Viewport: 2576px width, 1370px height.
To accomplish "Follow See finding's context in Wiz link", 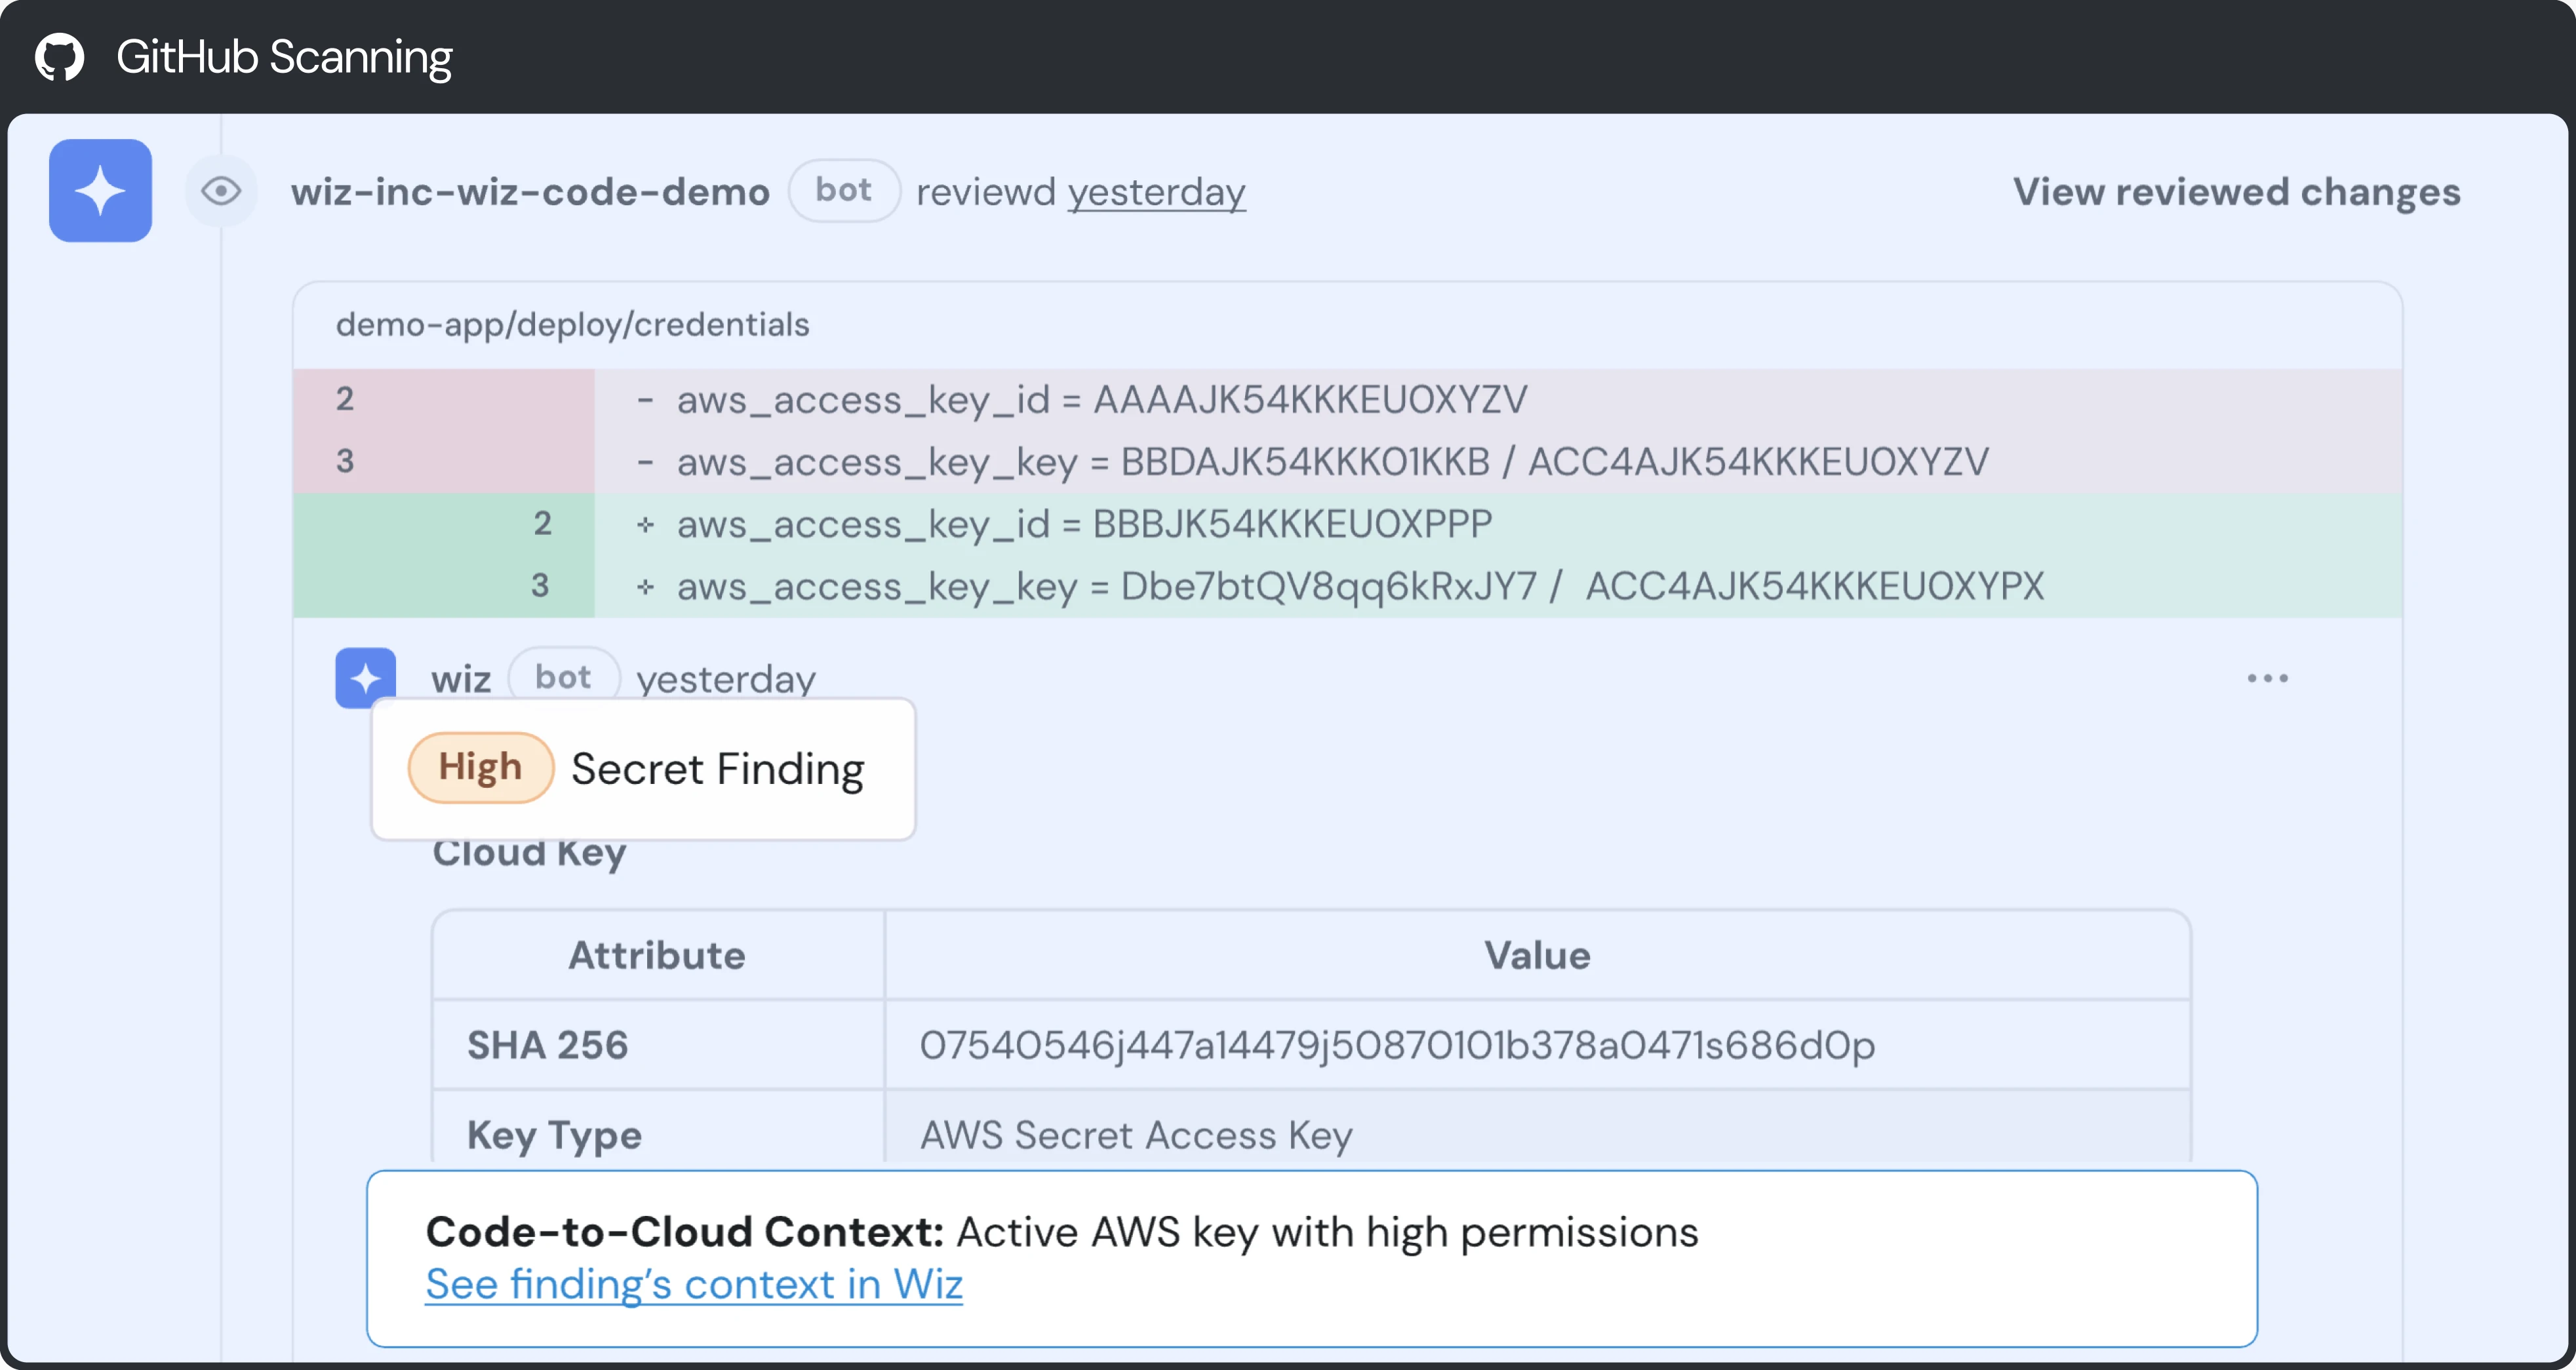I will click(694, 1284).
